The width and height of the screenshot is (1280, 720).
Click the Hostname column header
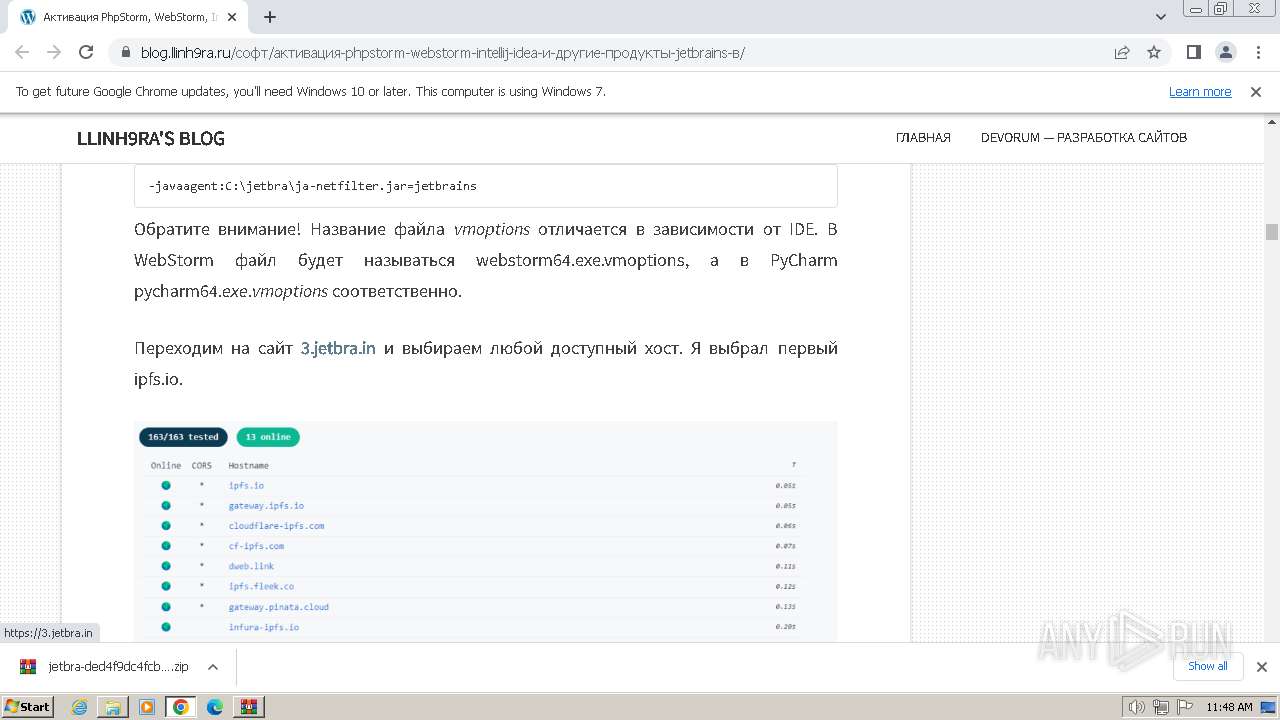(x=248, y=465)
